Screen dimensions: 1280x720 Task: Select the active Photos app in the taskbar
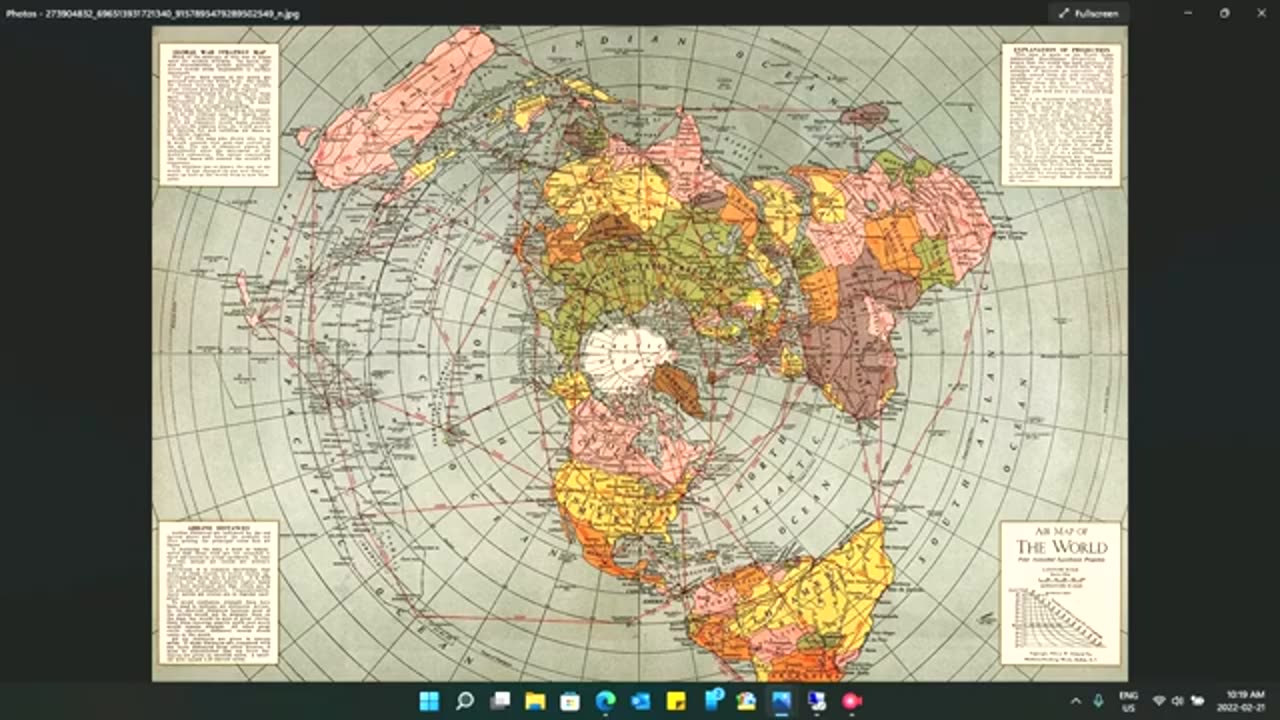point(781,701)
